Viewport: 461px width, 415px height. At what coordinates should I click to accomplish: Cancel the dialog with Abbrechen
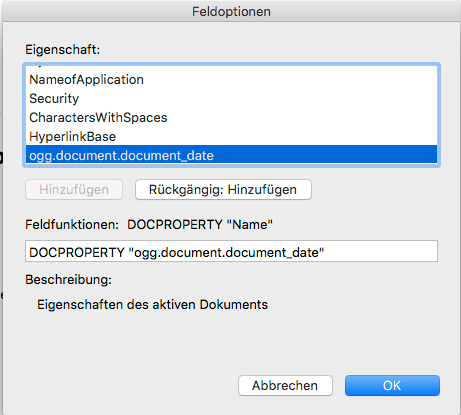(x=285, y=386)
